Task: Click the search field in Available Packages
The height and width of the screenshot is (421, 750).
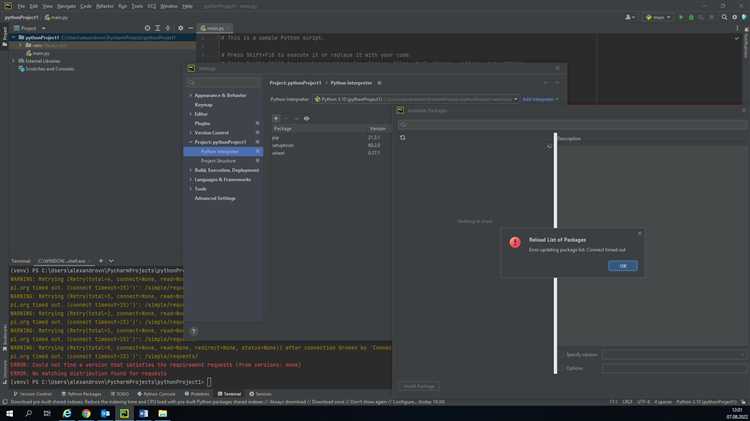Action: pyautogui.click(x=572, y=124)
